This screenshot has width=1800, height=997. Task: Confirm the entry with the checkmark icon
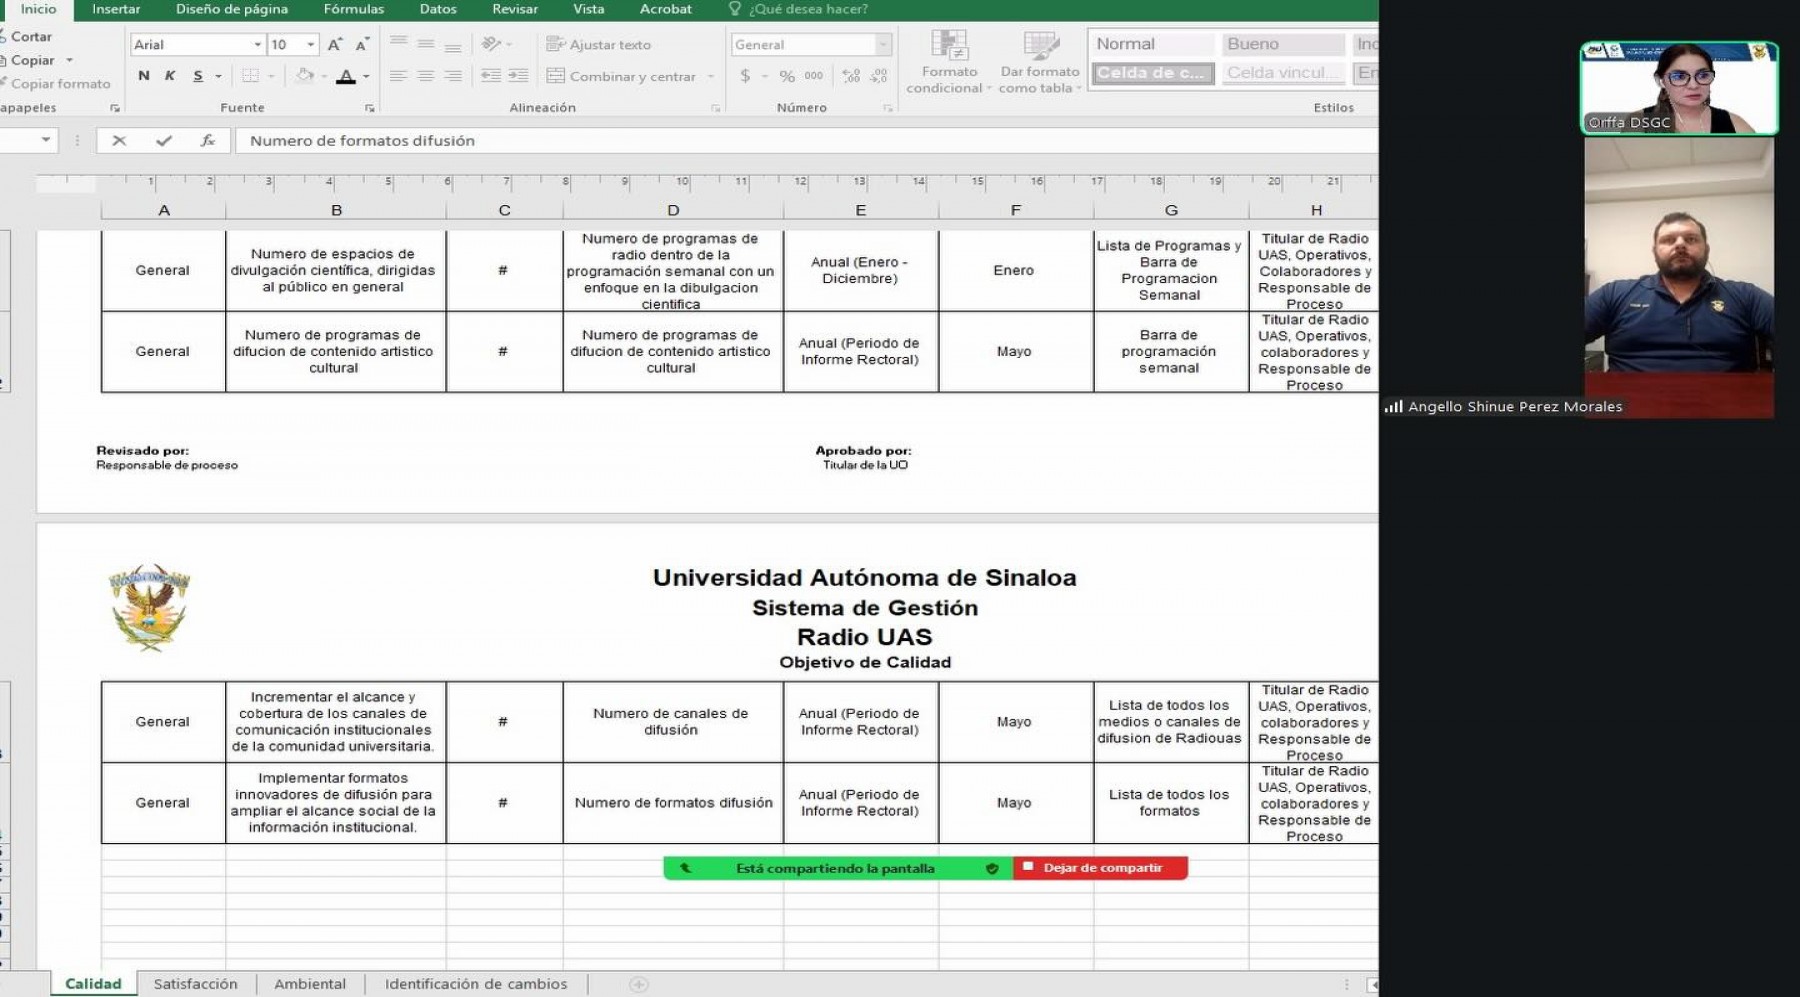pos(164,141)
